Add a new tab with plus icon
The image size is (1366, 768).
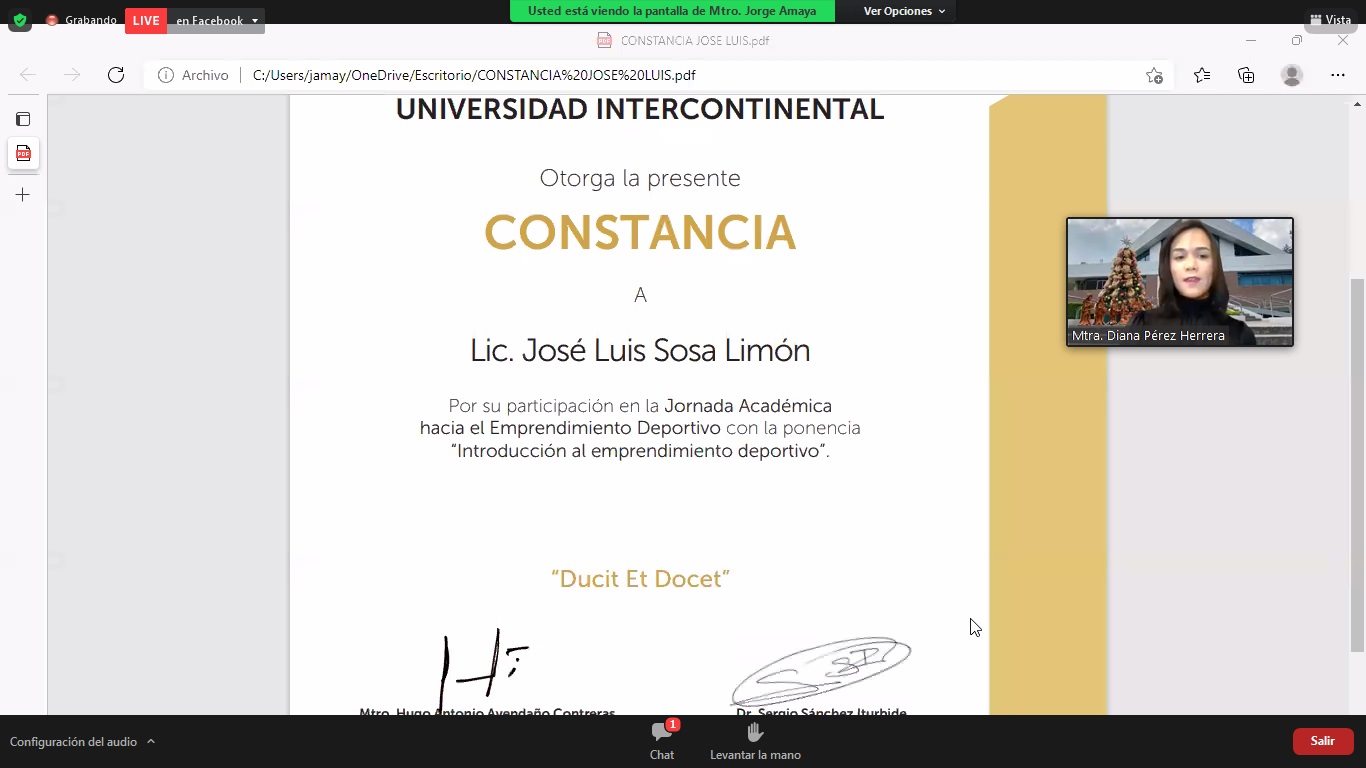23,195
